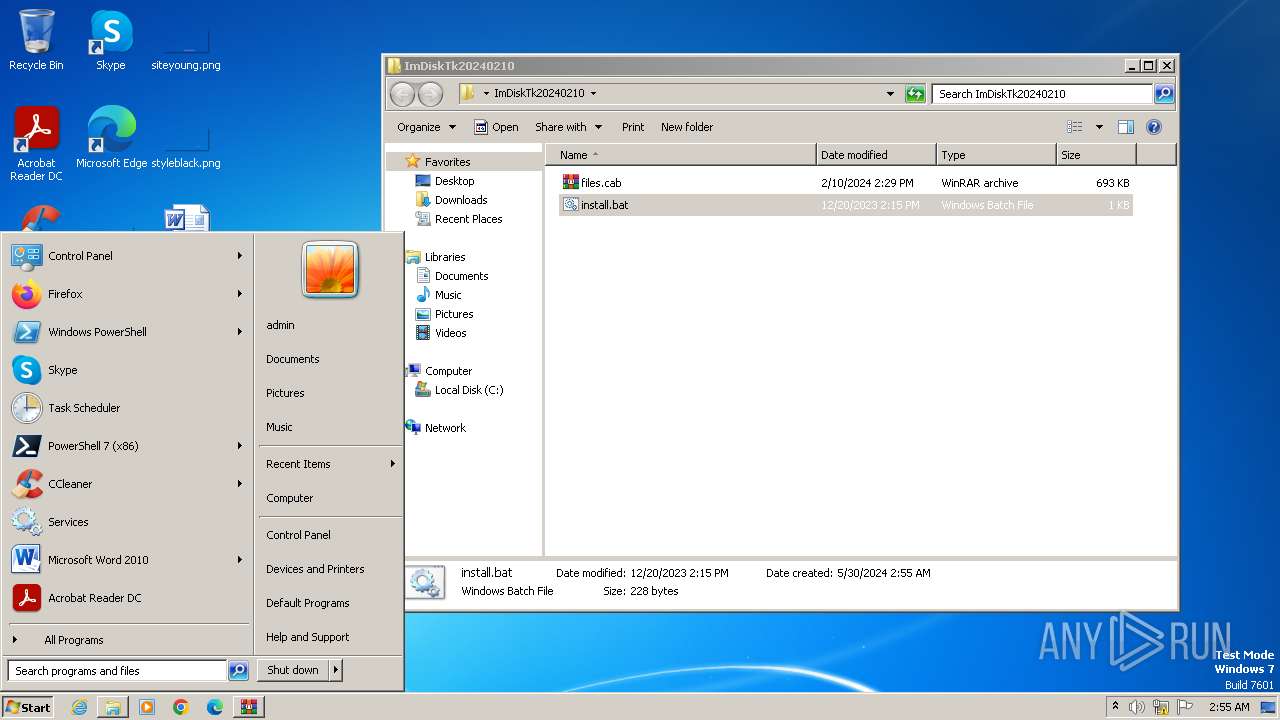Screen dimensions: 1280x720
Task: Toggle the preview pane button
Action: click(1125, 127)
